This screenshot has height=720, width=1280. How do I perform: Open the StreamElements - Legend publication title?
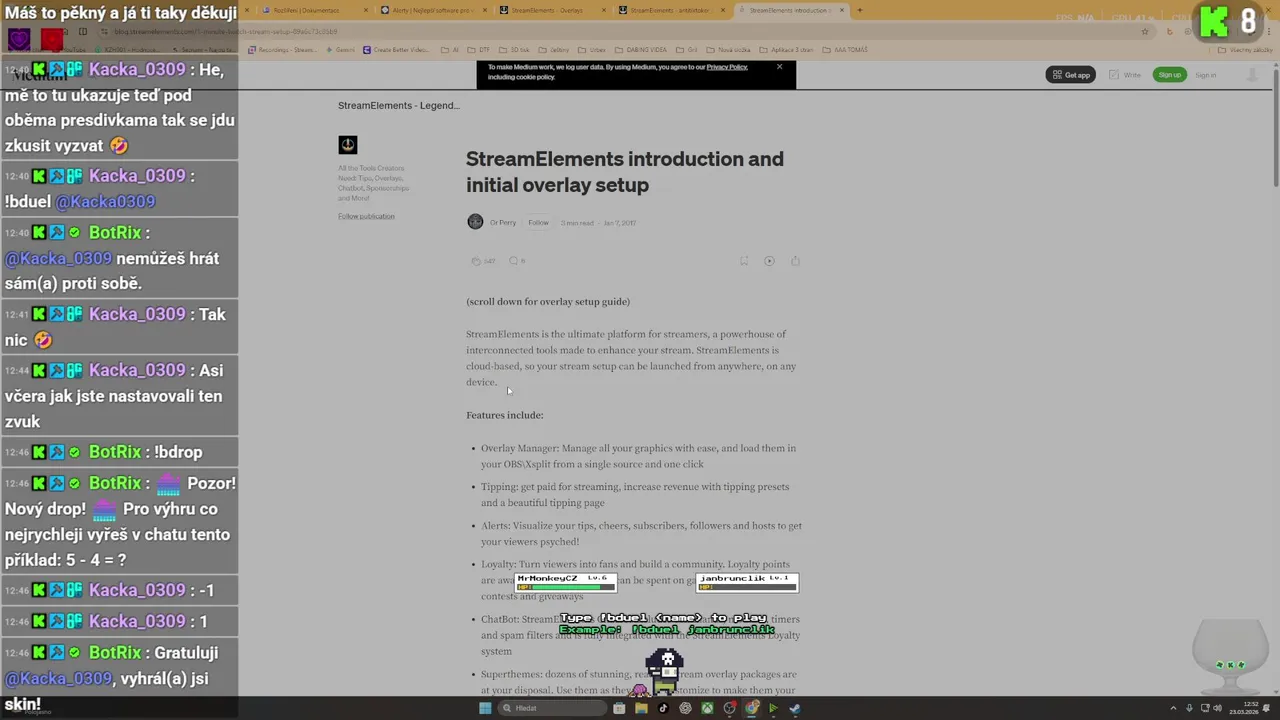point(398,105)
